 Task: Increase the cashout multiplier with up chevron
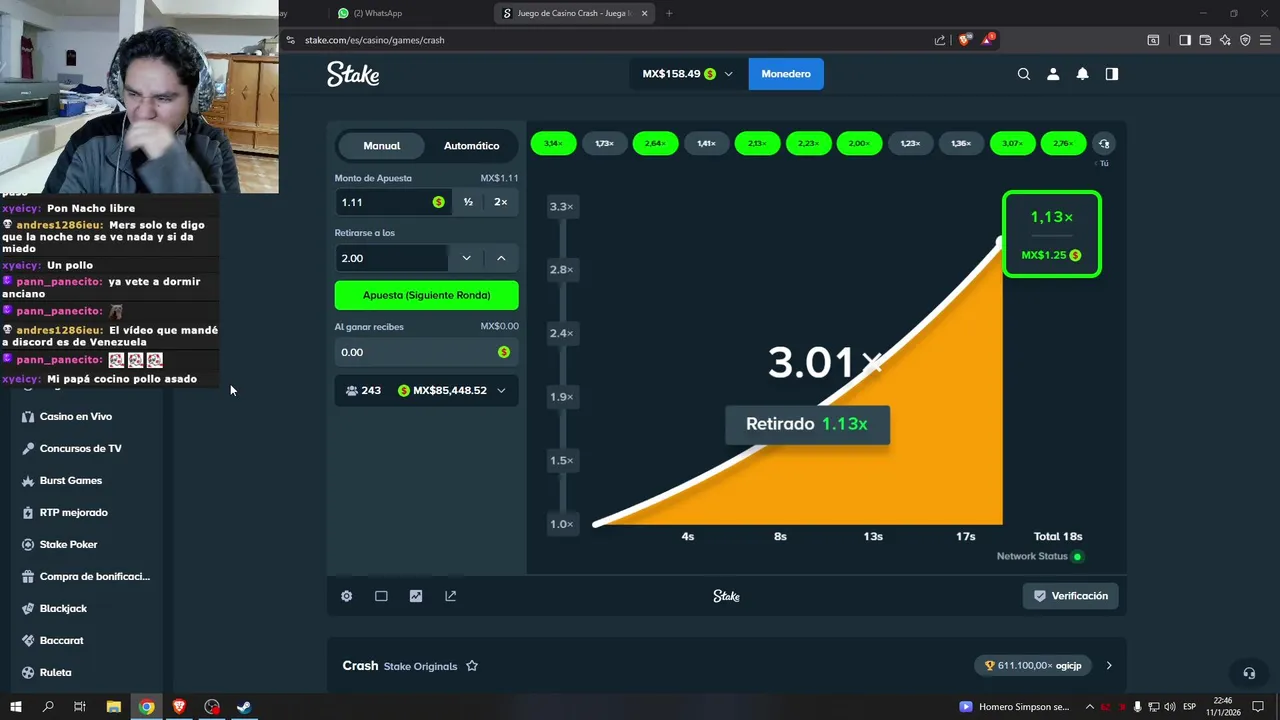[501, 258]
